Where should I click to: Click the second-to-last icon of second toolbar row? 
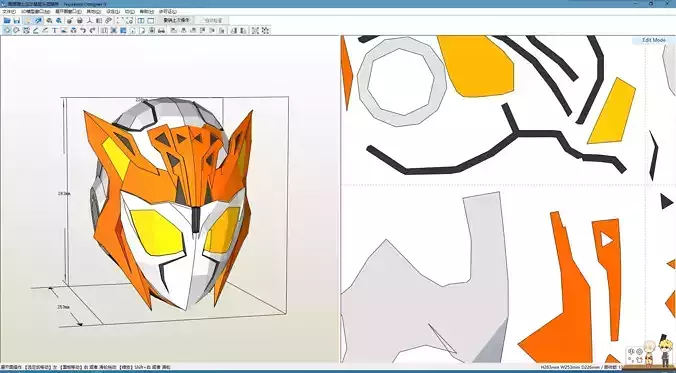[255, 30]
